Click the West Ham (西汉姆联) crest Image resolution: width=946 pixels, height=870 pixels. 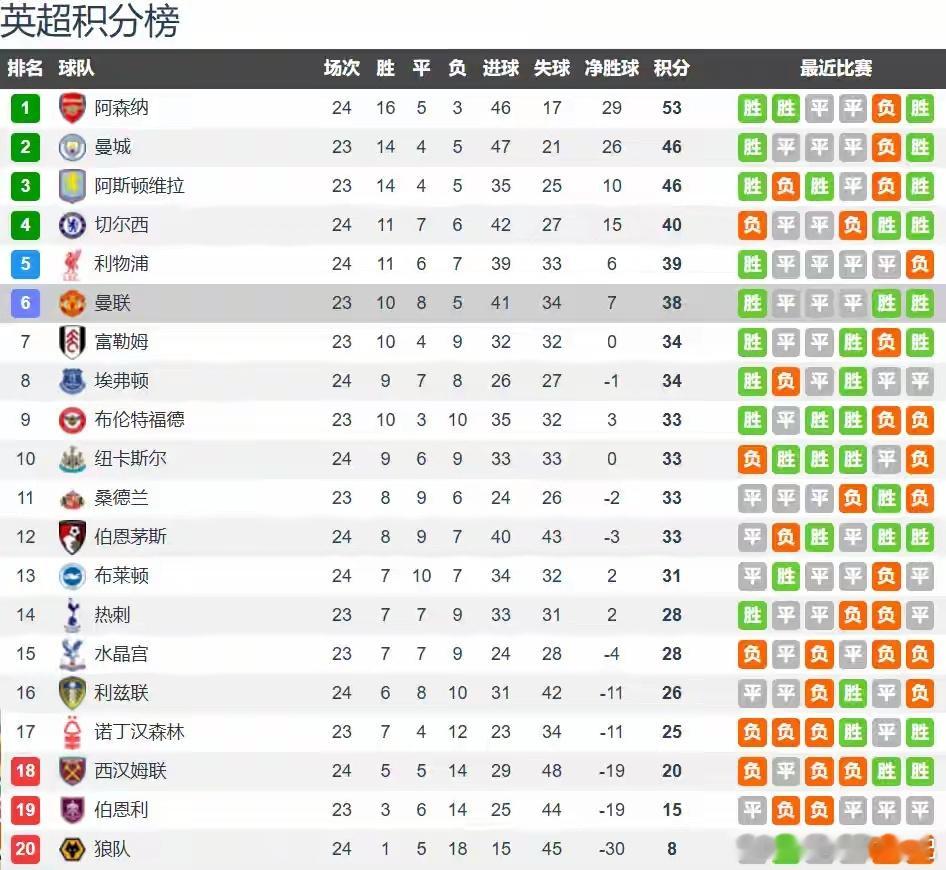pyautogui.click(x=72, y=771)
